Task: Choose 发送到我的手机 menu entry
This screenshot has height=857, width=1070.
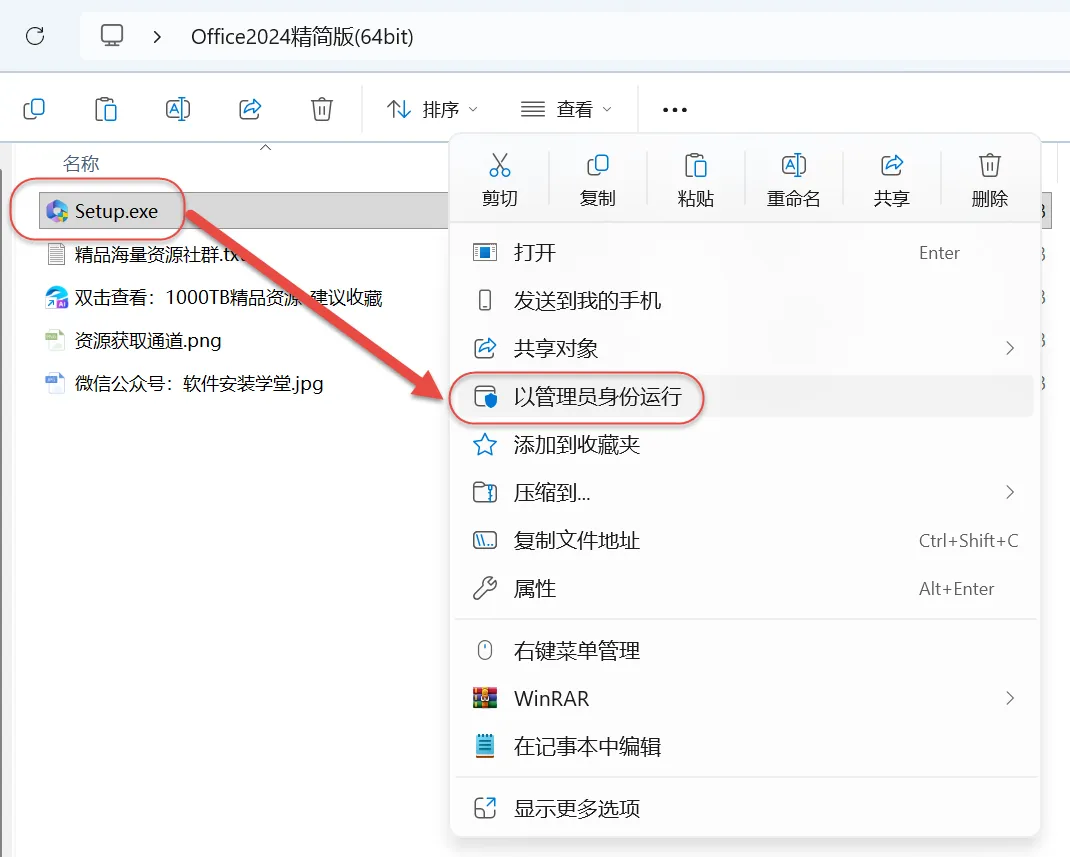Action: tap(744, 300)
